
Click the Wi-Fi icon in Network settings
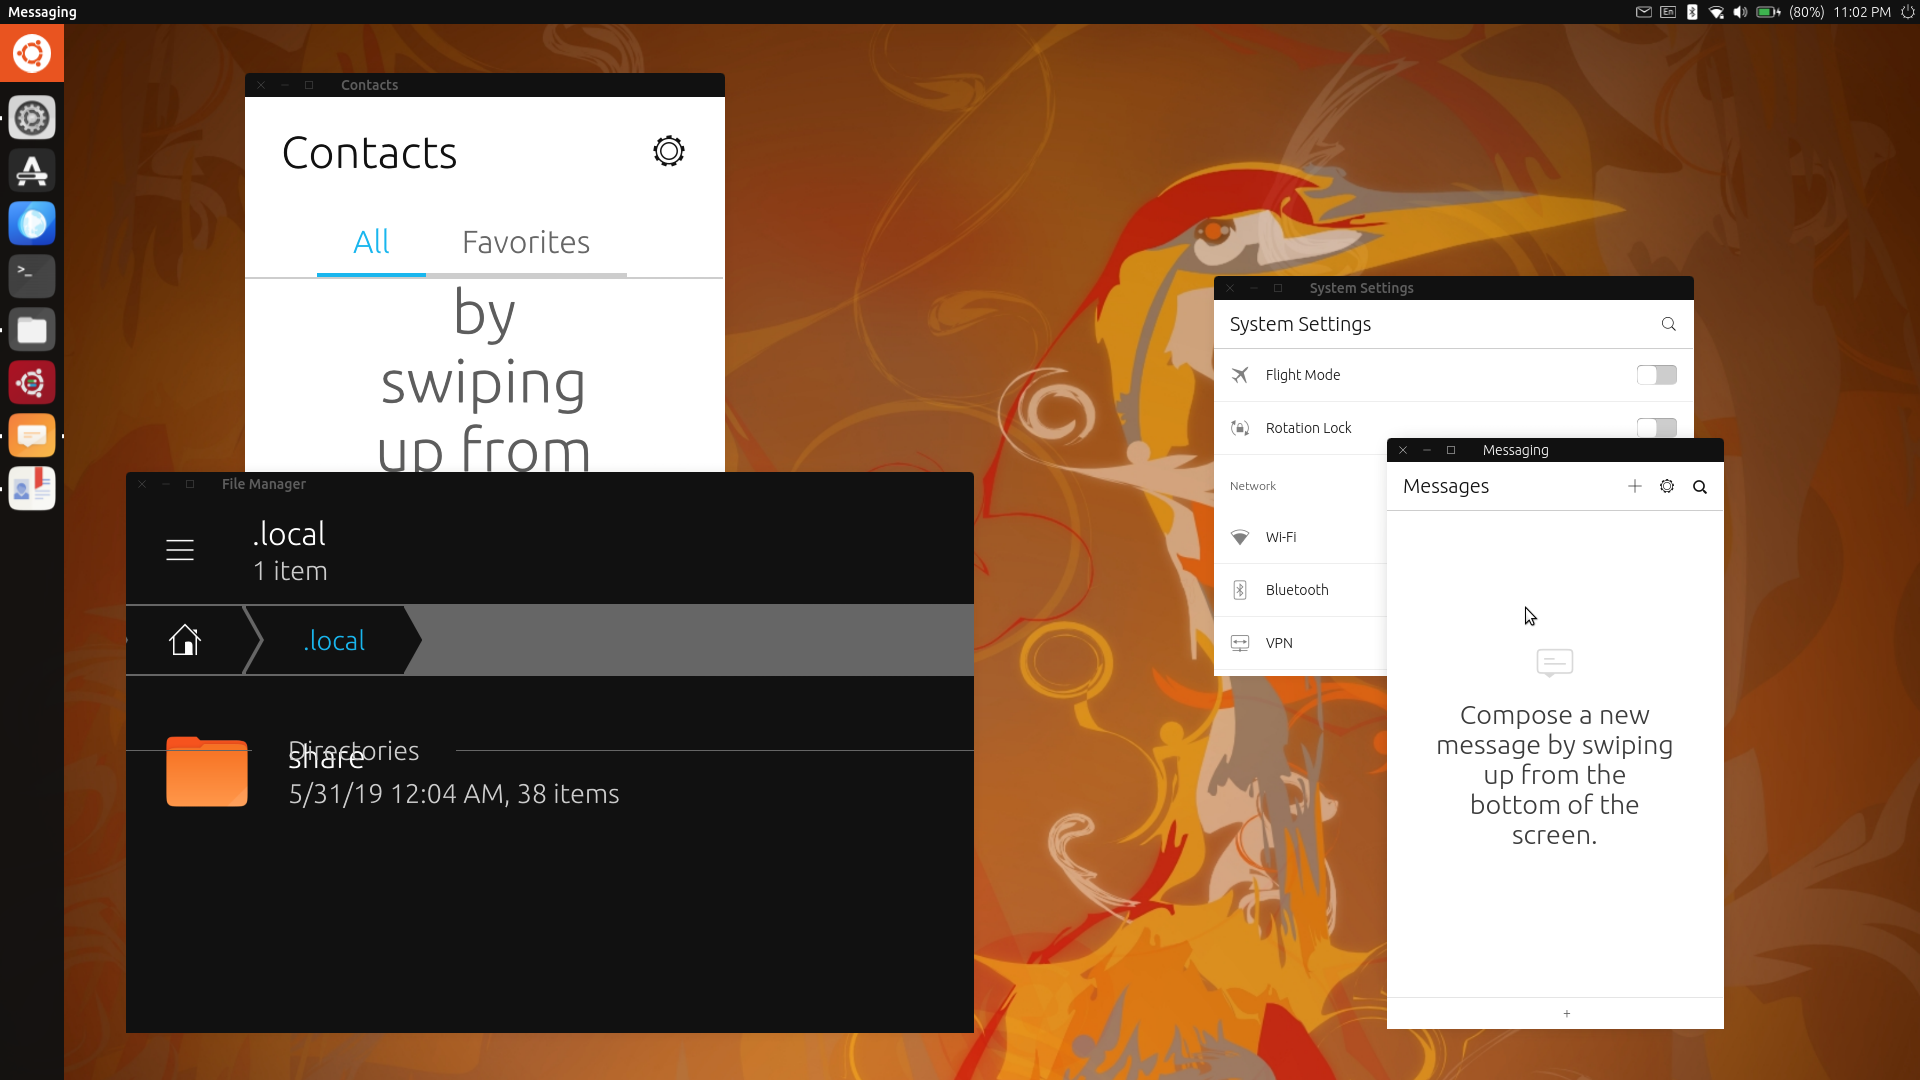(1240, 537)
